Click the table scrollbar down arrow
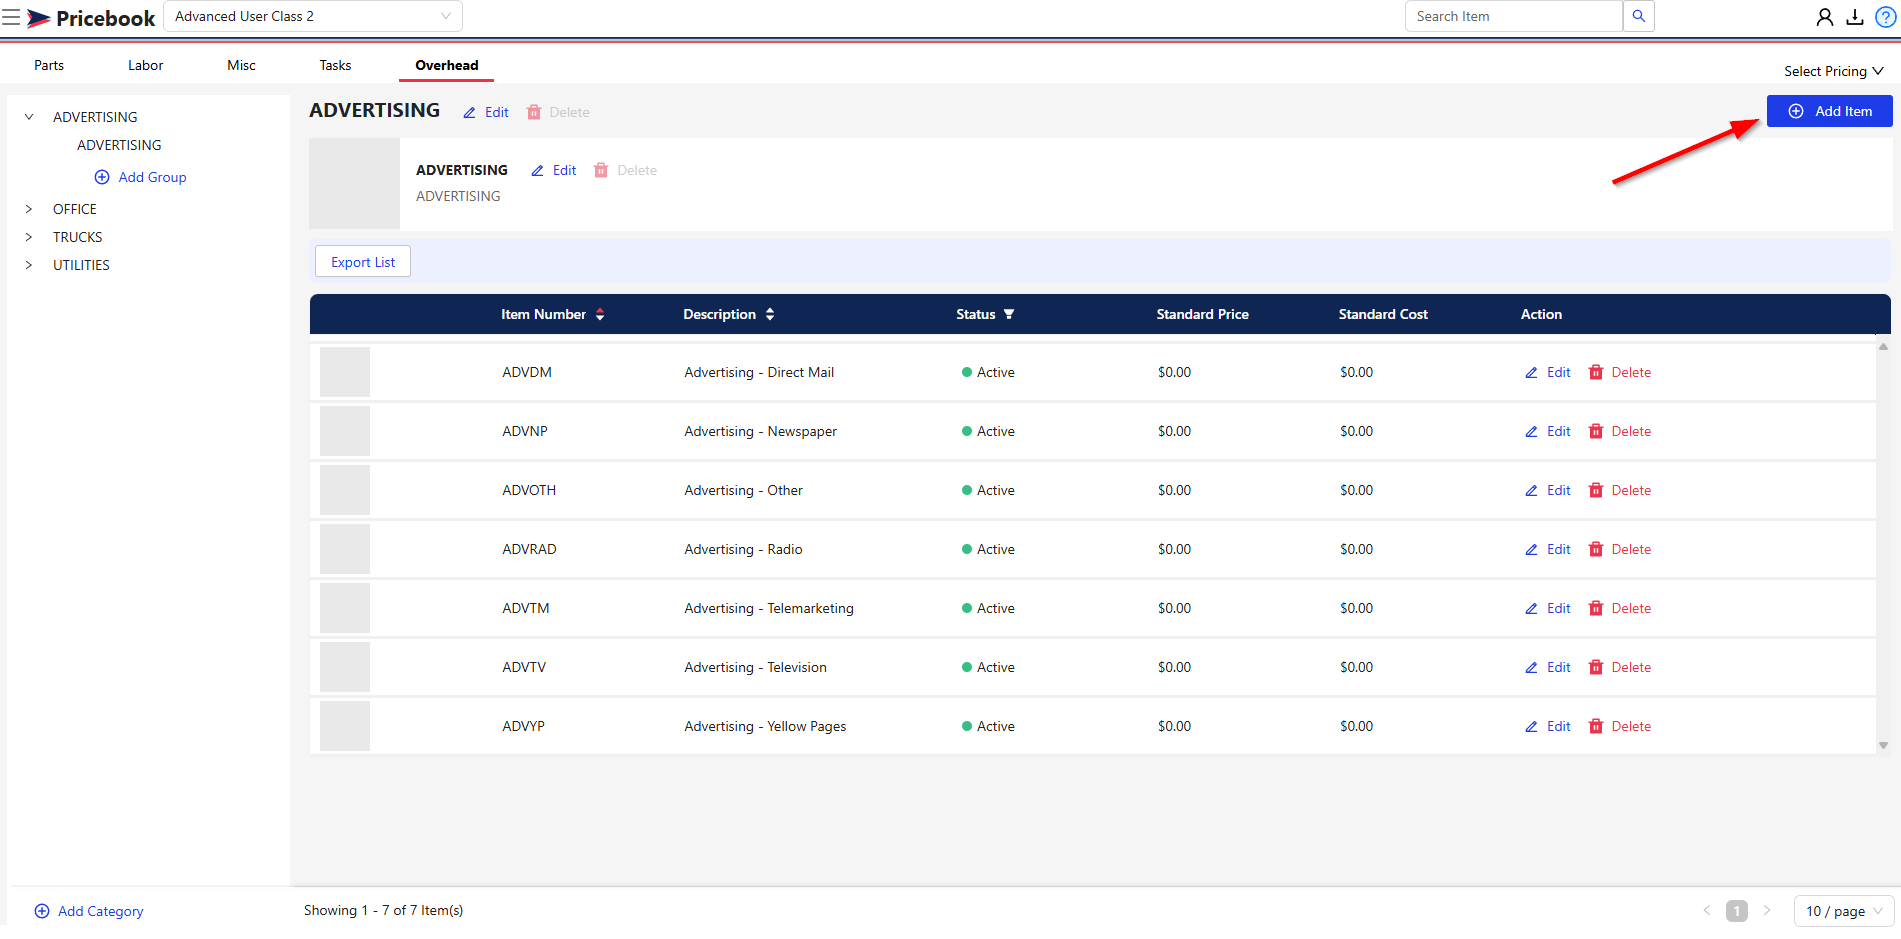The height and width of the screenshot is (939, 1901). tap(1883, 745)
